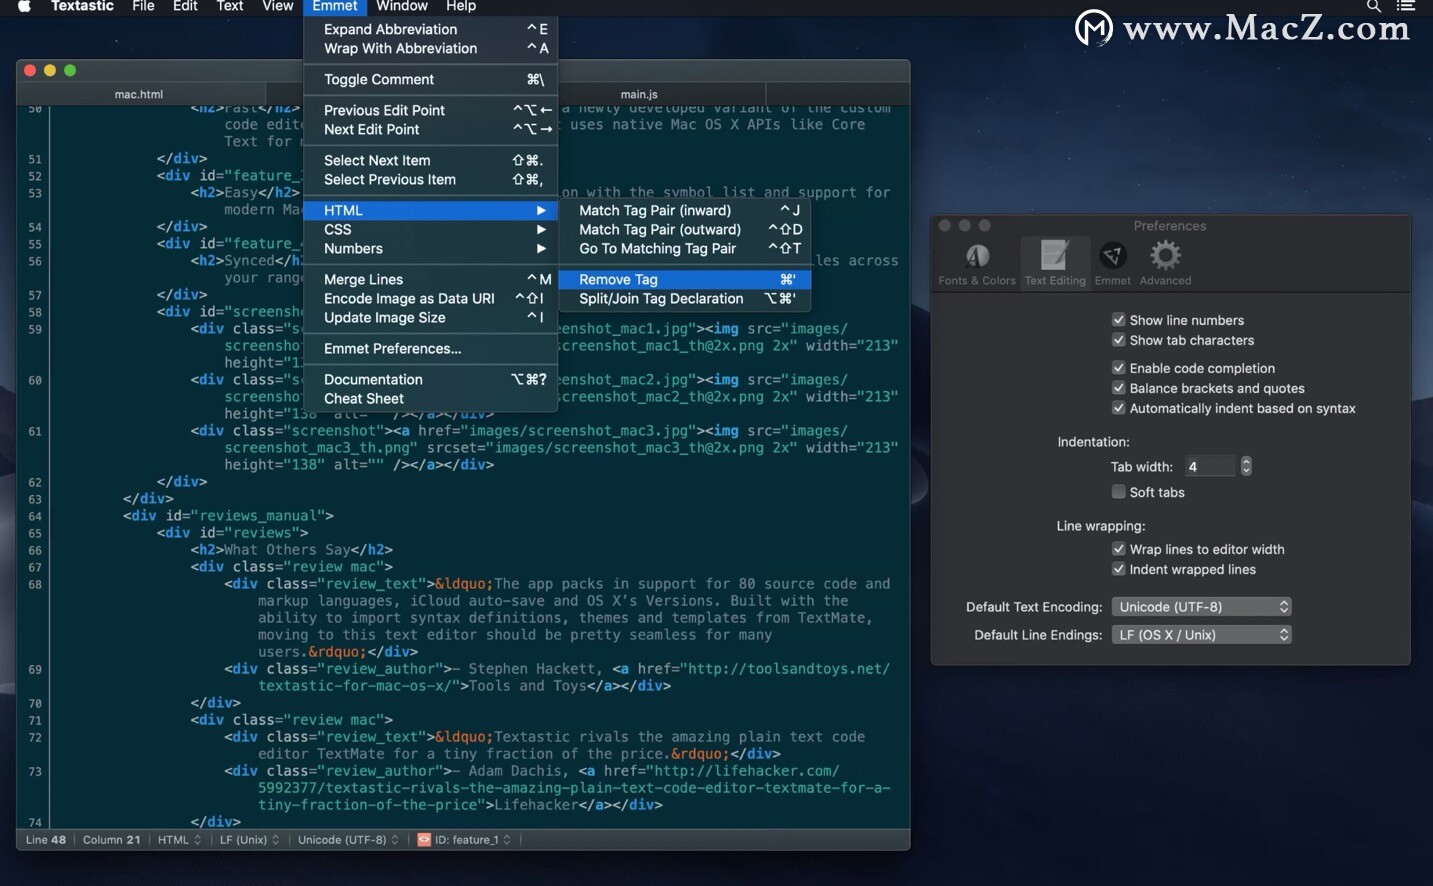Toggle Automatically indent based on syntax
Viewport: 1433px width, 886px height.
point(1119,408)
